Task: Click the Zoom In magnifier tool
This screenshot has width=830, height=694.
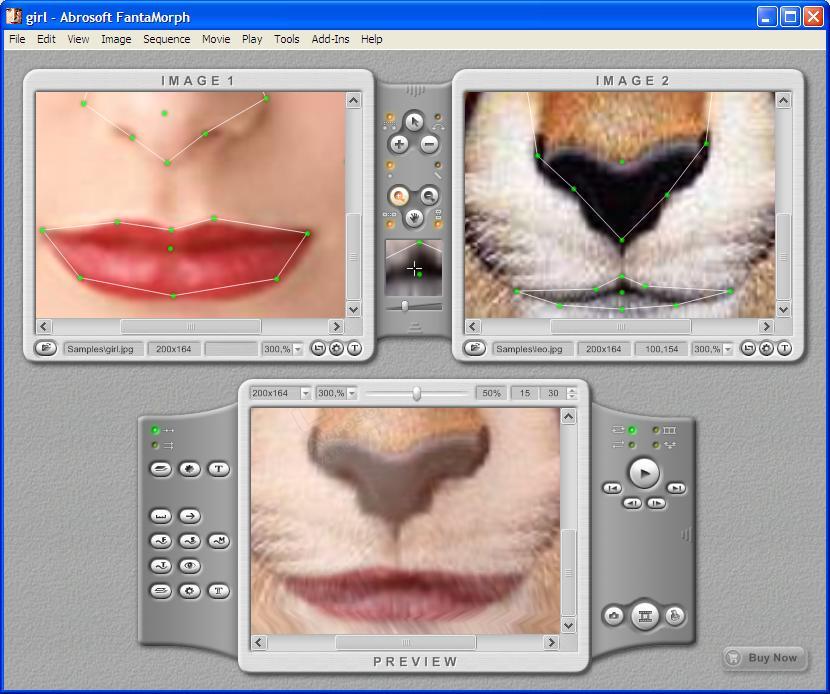Action: 398,194
